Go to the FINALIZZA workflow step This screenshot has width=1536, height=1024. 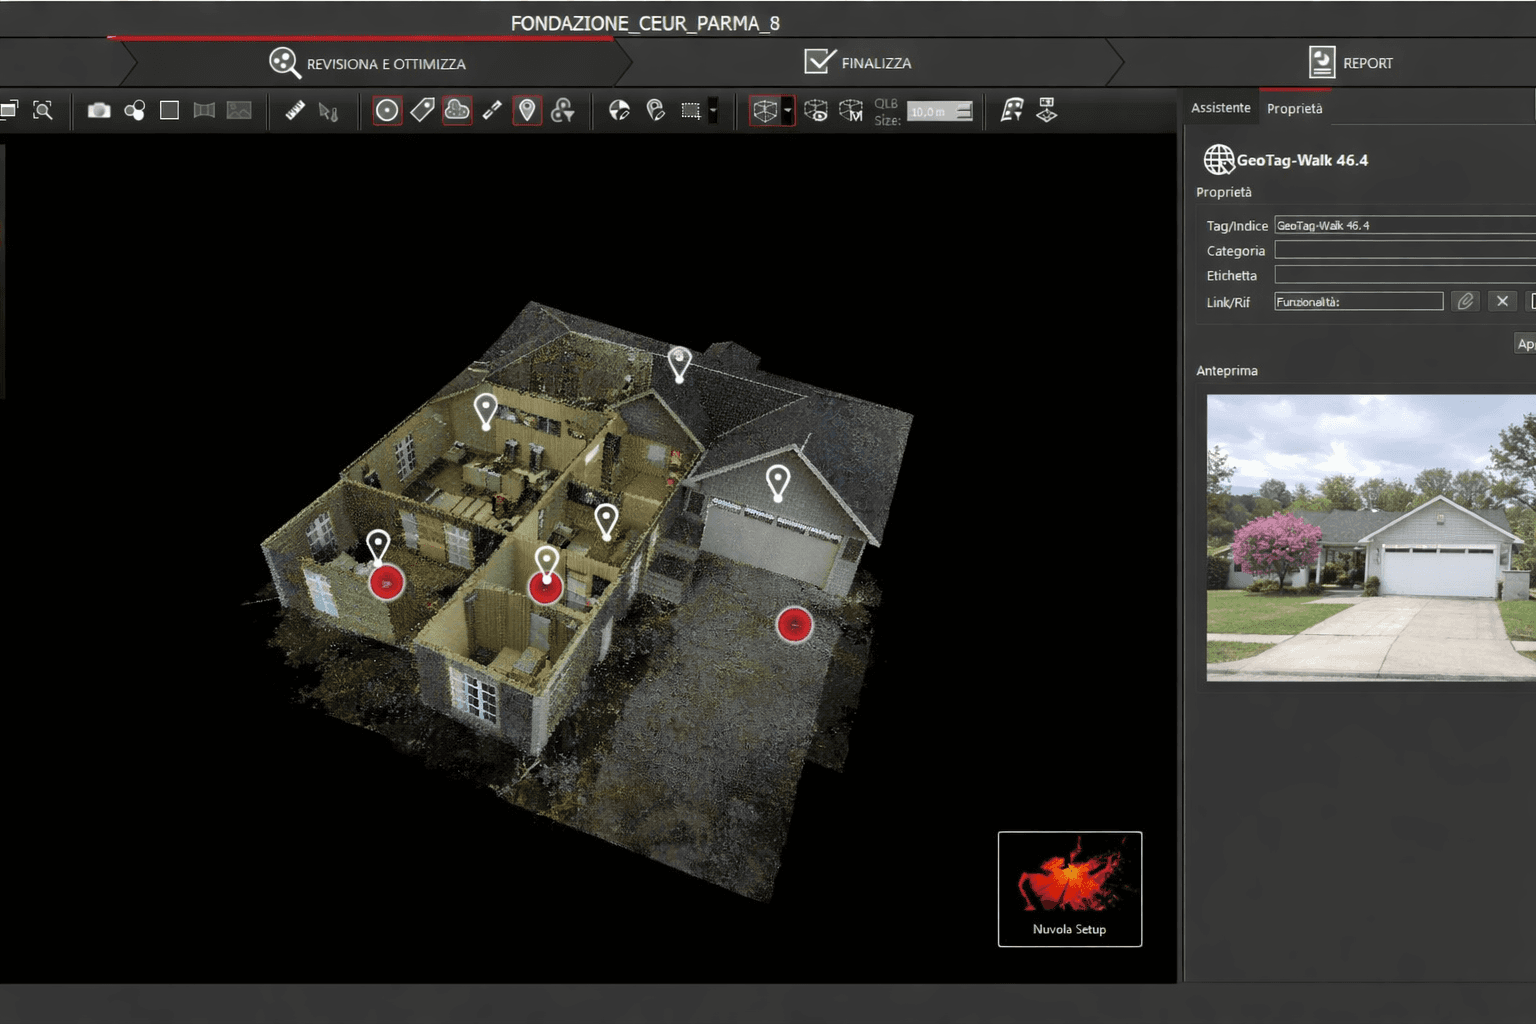(858, 63)
